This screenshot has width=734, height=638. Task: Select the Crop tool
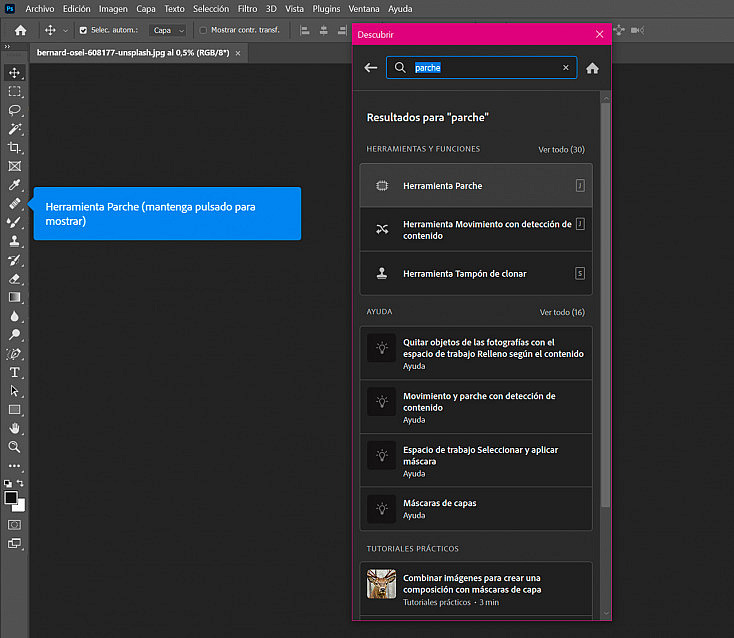15,148
